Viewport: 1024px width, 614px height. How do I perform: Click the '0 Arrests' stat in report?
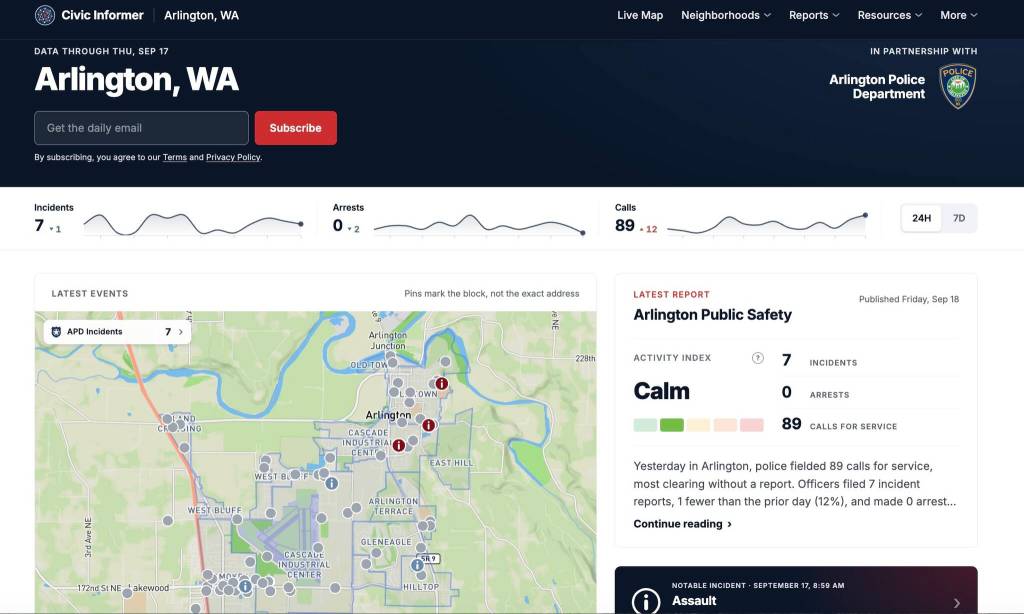pos(816,393)
